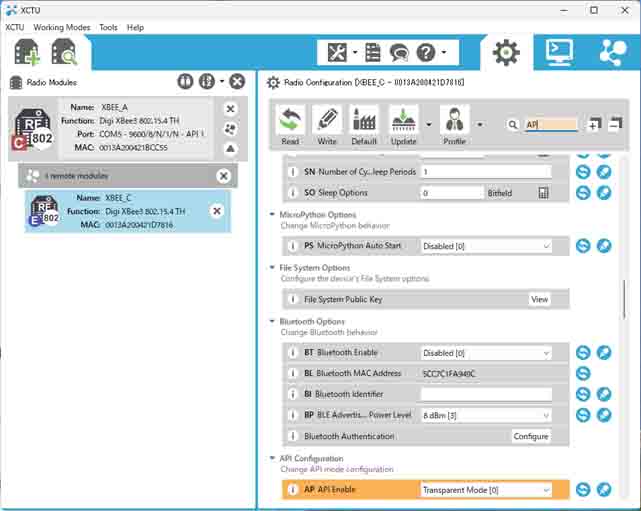Open the XCTU menu

tap(14, 27)
